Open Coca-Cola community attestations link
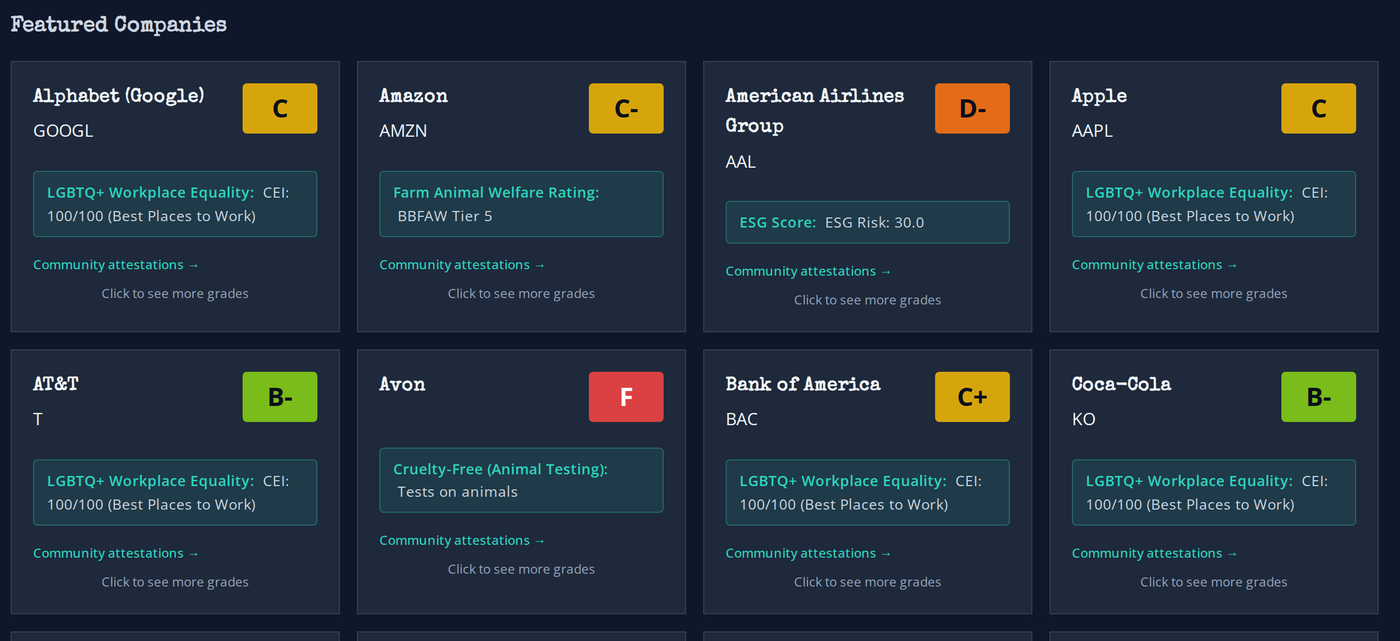 click(1155, 553)
